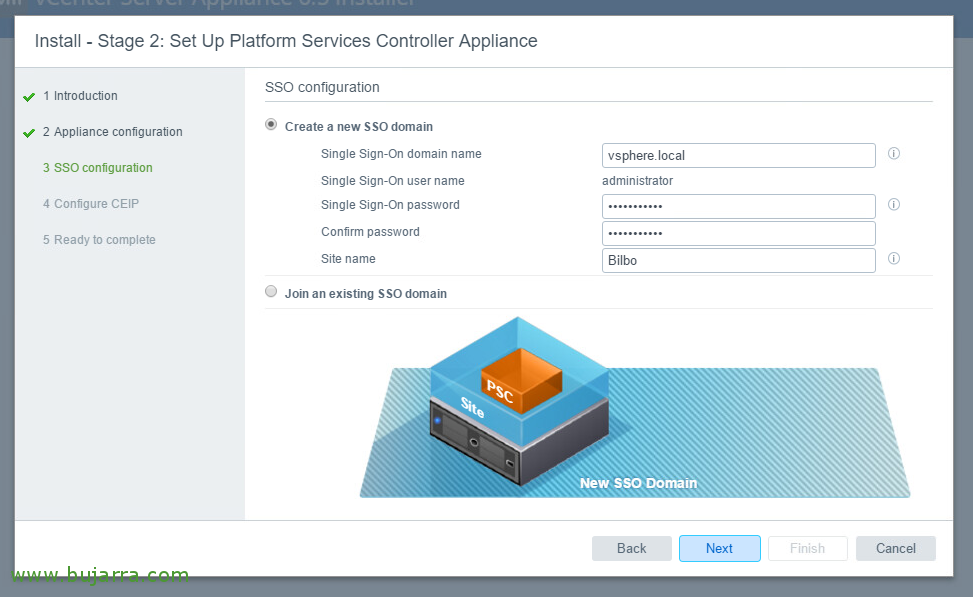Click the Back button

[632, 549]
